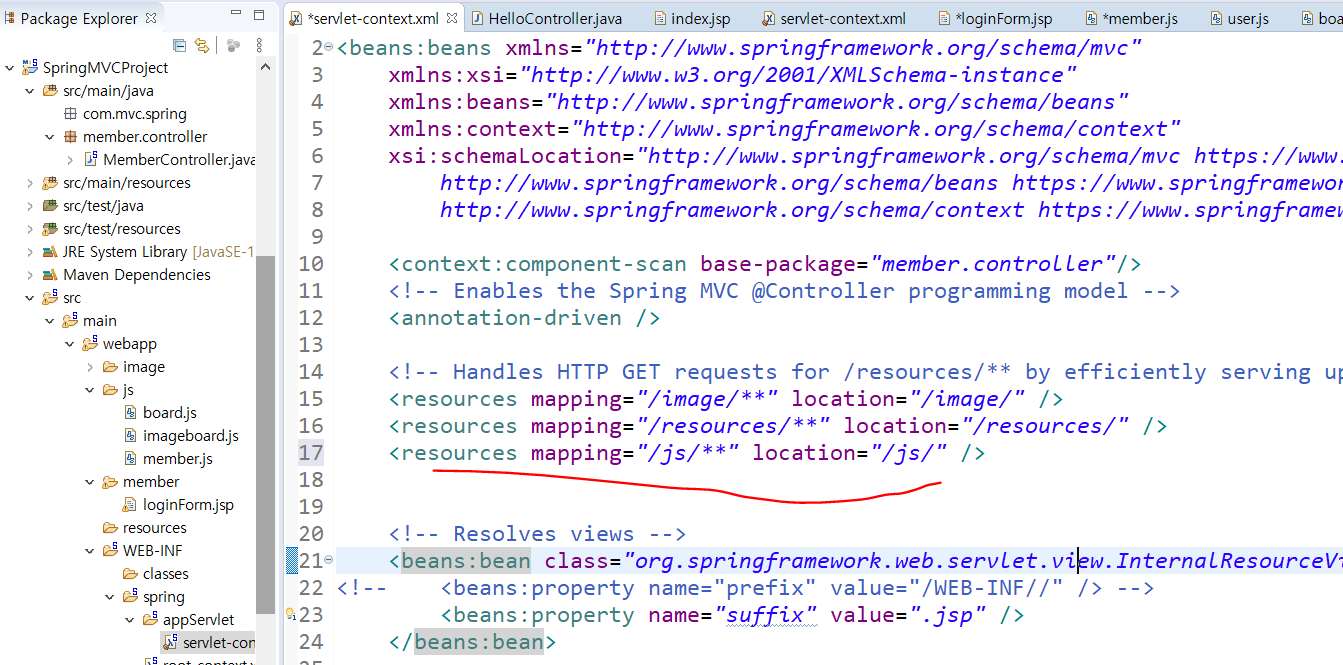Click src/test/java source folder icon
This screenshot has height=665, width=1343.
click(50, 206)
